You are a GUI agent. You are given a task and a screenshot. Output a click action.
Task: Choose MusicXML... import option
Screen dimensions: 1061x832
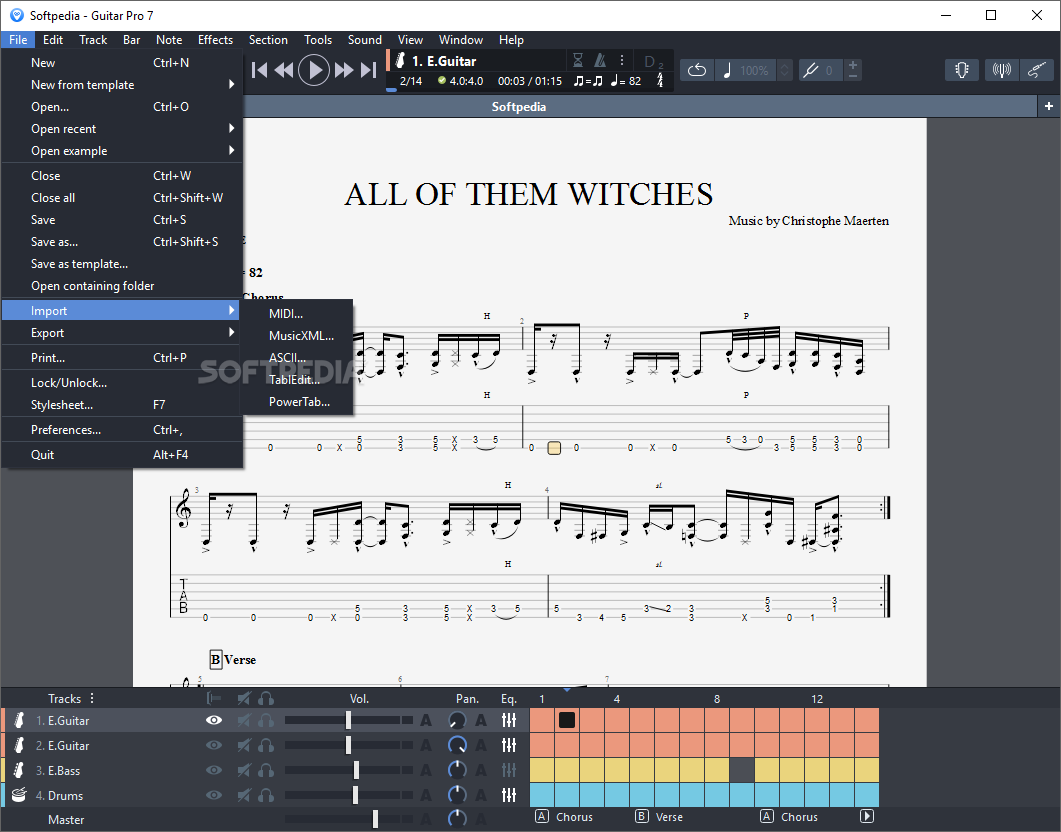point(298,336)
